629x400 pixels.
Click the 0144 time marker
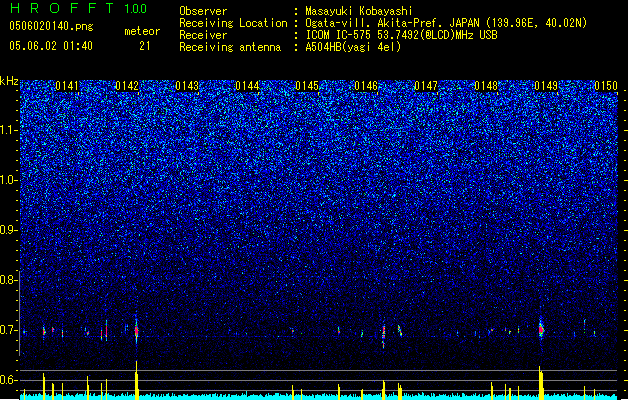(247, 86)
